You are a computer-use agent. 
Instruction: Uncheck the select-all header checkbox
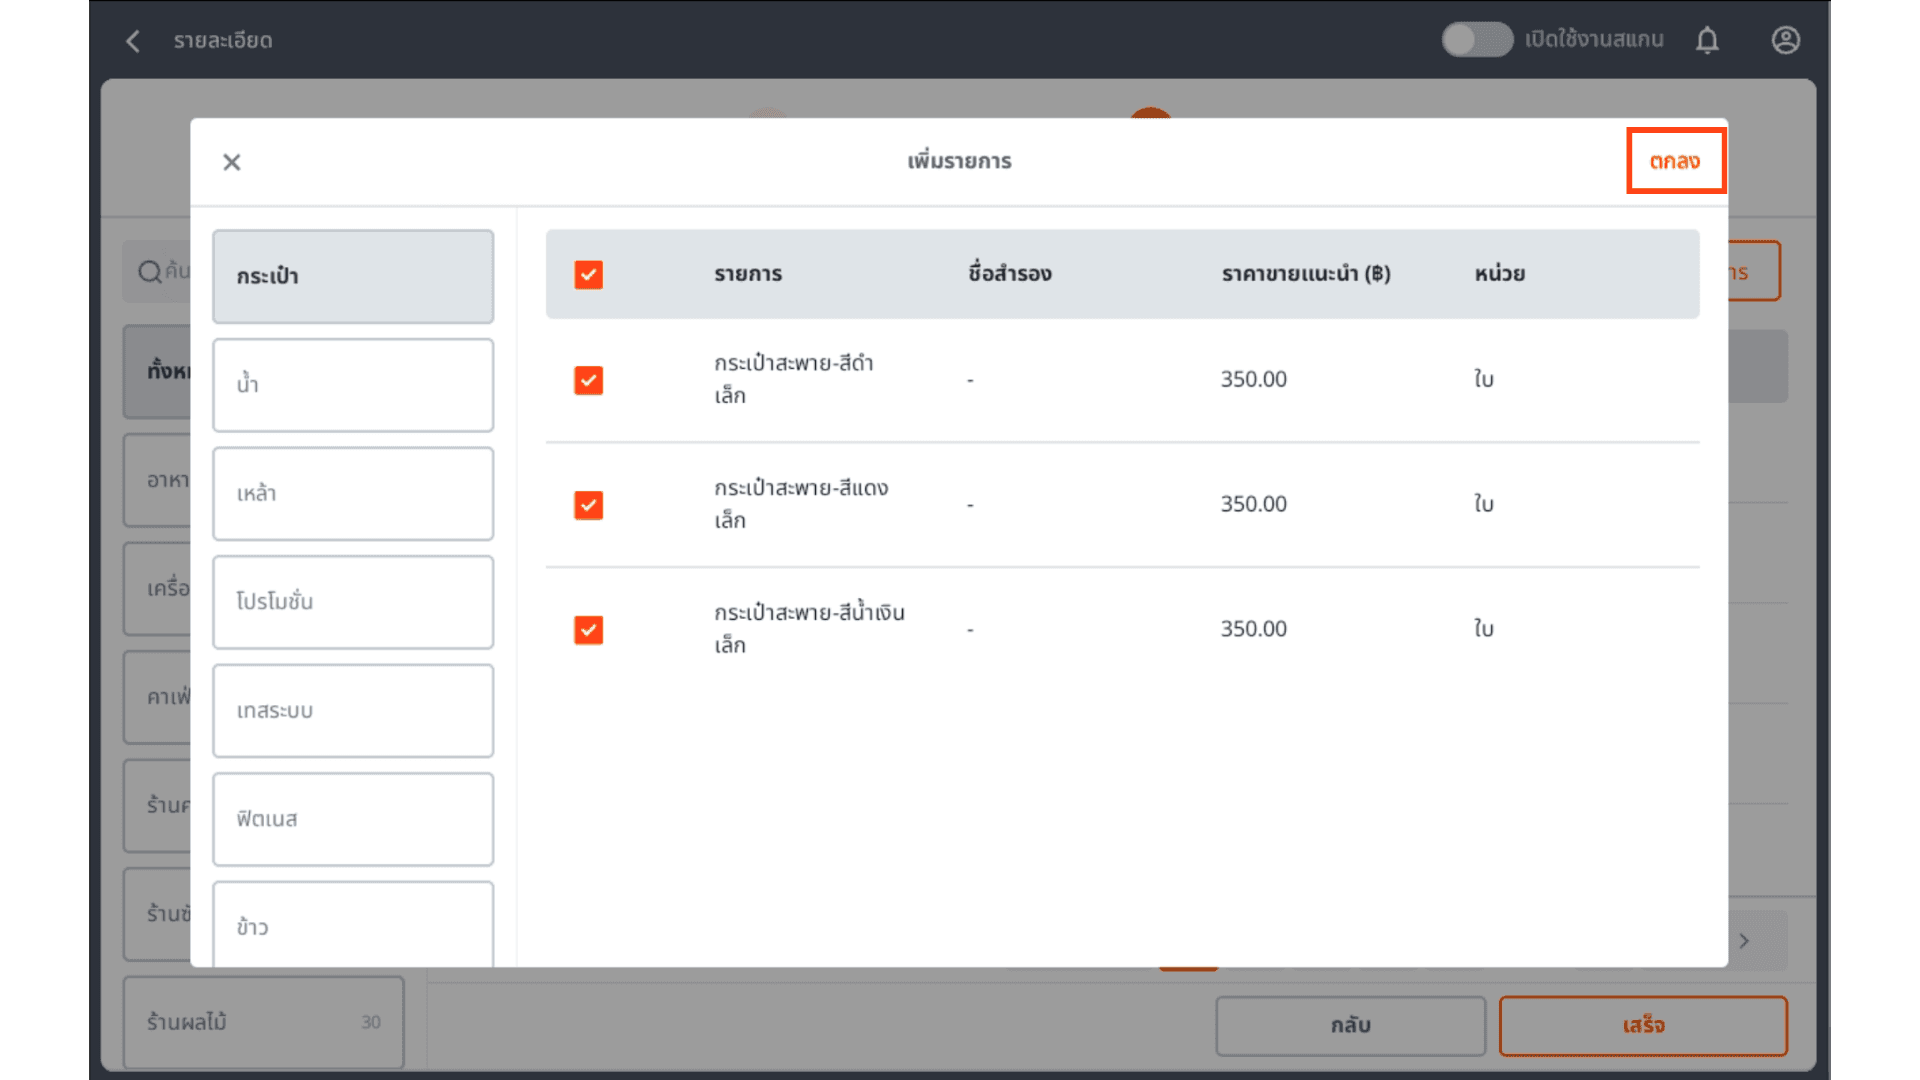[x=588, y=275]
